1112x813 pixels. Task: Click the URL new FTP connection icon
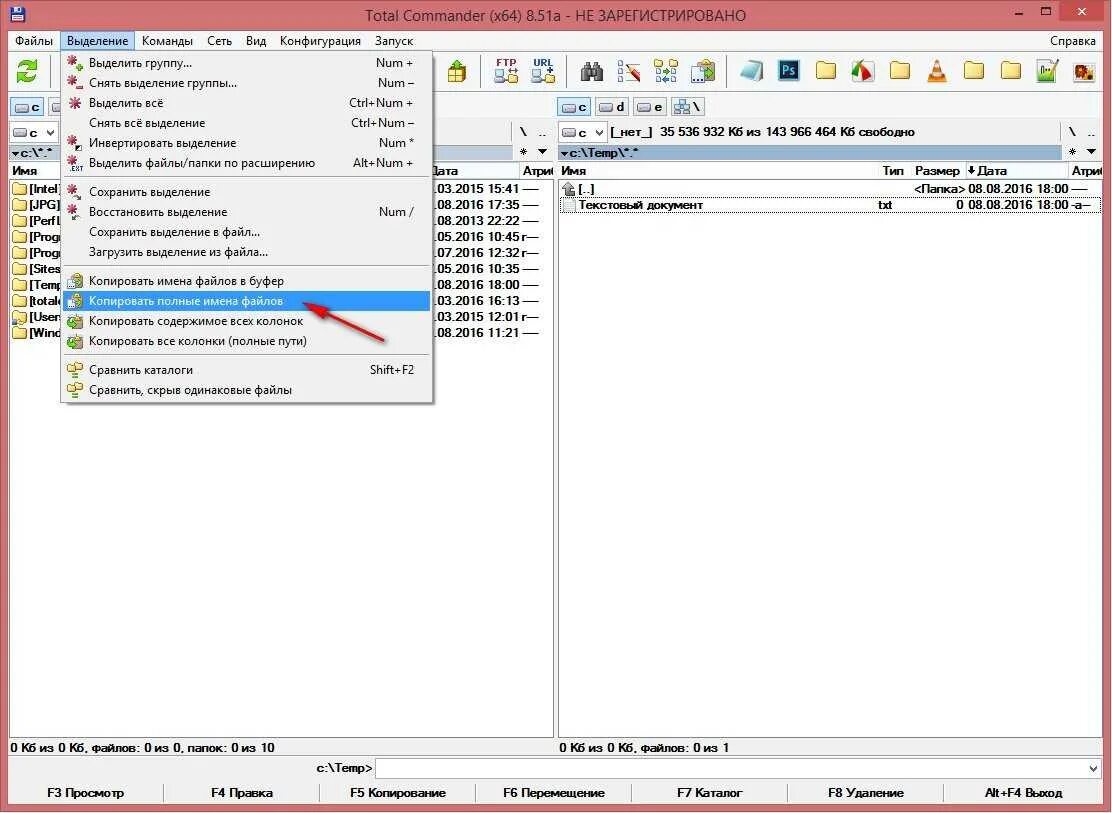coord(543,71)
